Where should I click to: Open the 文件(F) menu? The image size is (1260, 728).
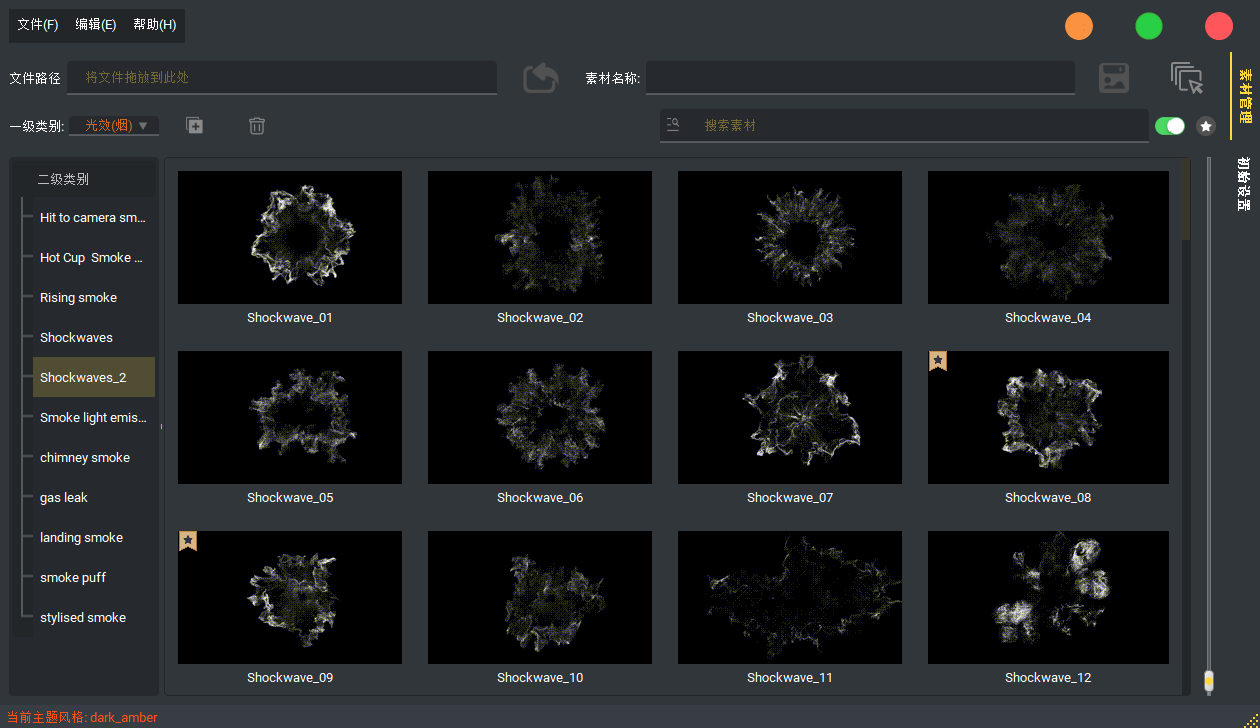(x=38, y=25)
